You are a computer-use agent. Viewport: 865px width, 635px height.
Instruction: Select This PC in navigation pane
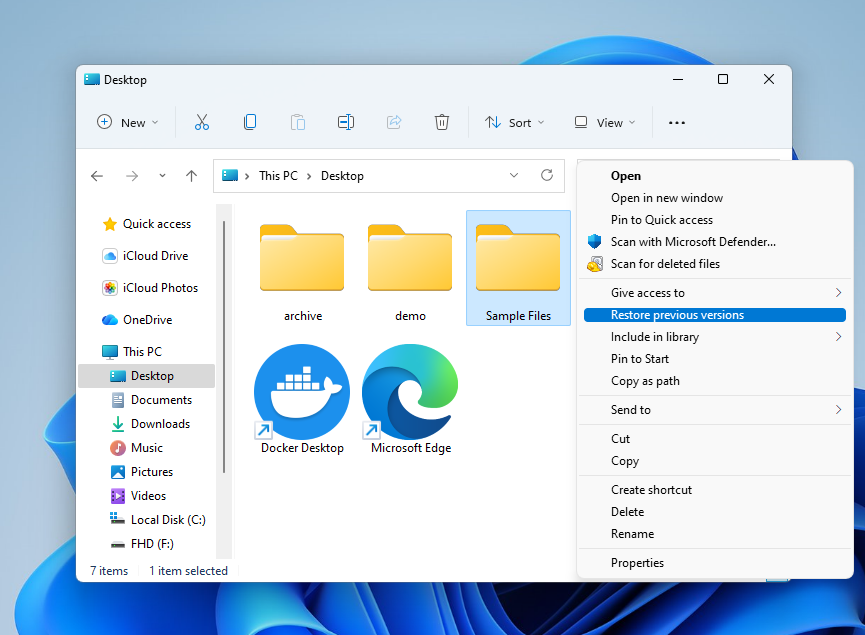pos(132,351)
